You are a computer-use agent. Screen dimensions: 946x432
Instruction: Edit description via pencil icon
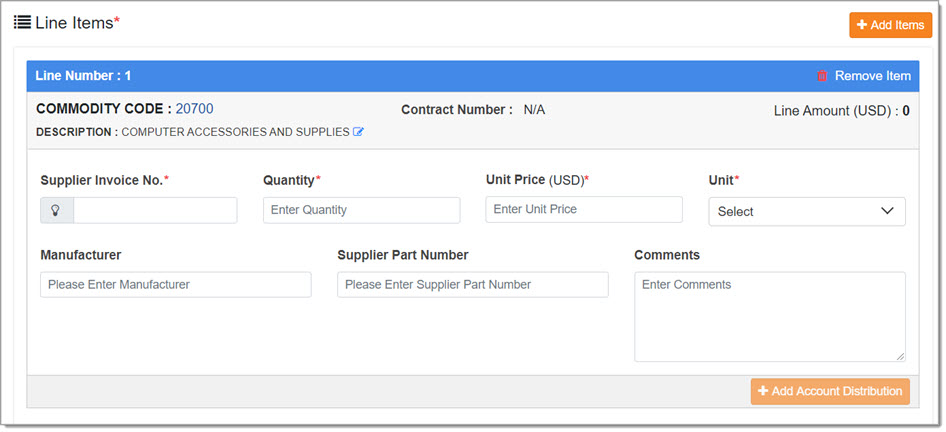[358, 132]
